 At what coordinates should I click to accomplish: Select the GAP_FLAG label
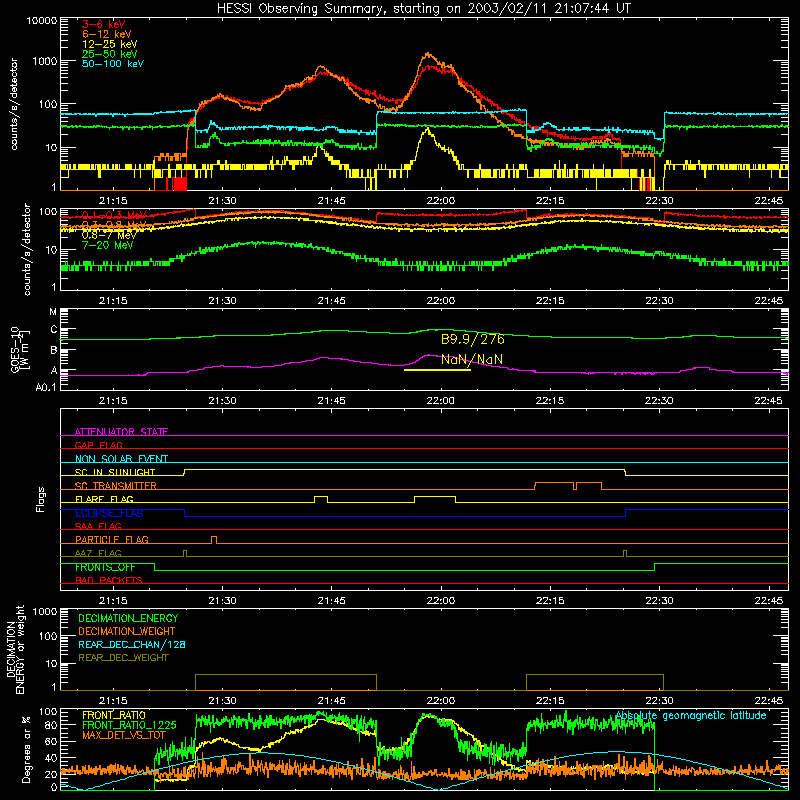pyautogui.click(x=98, y=445)
